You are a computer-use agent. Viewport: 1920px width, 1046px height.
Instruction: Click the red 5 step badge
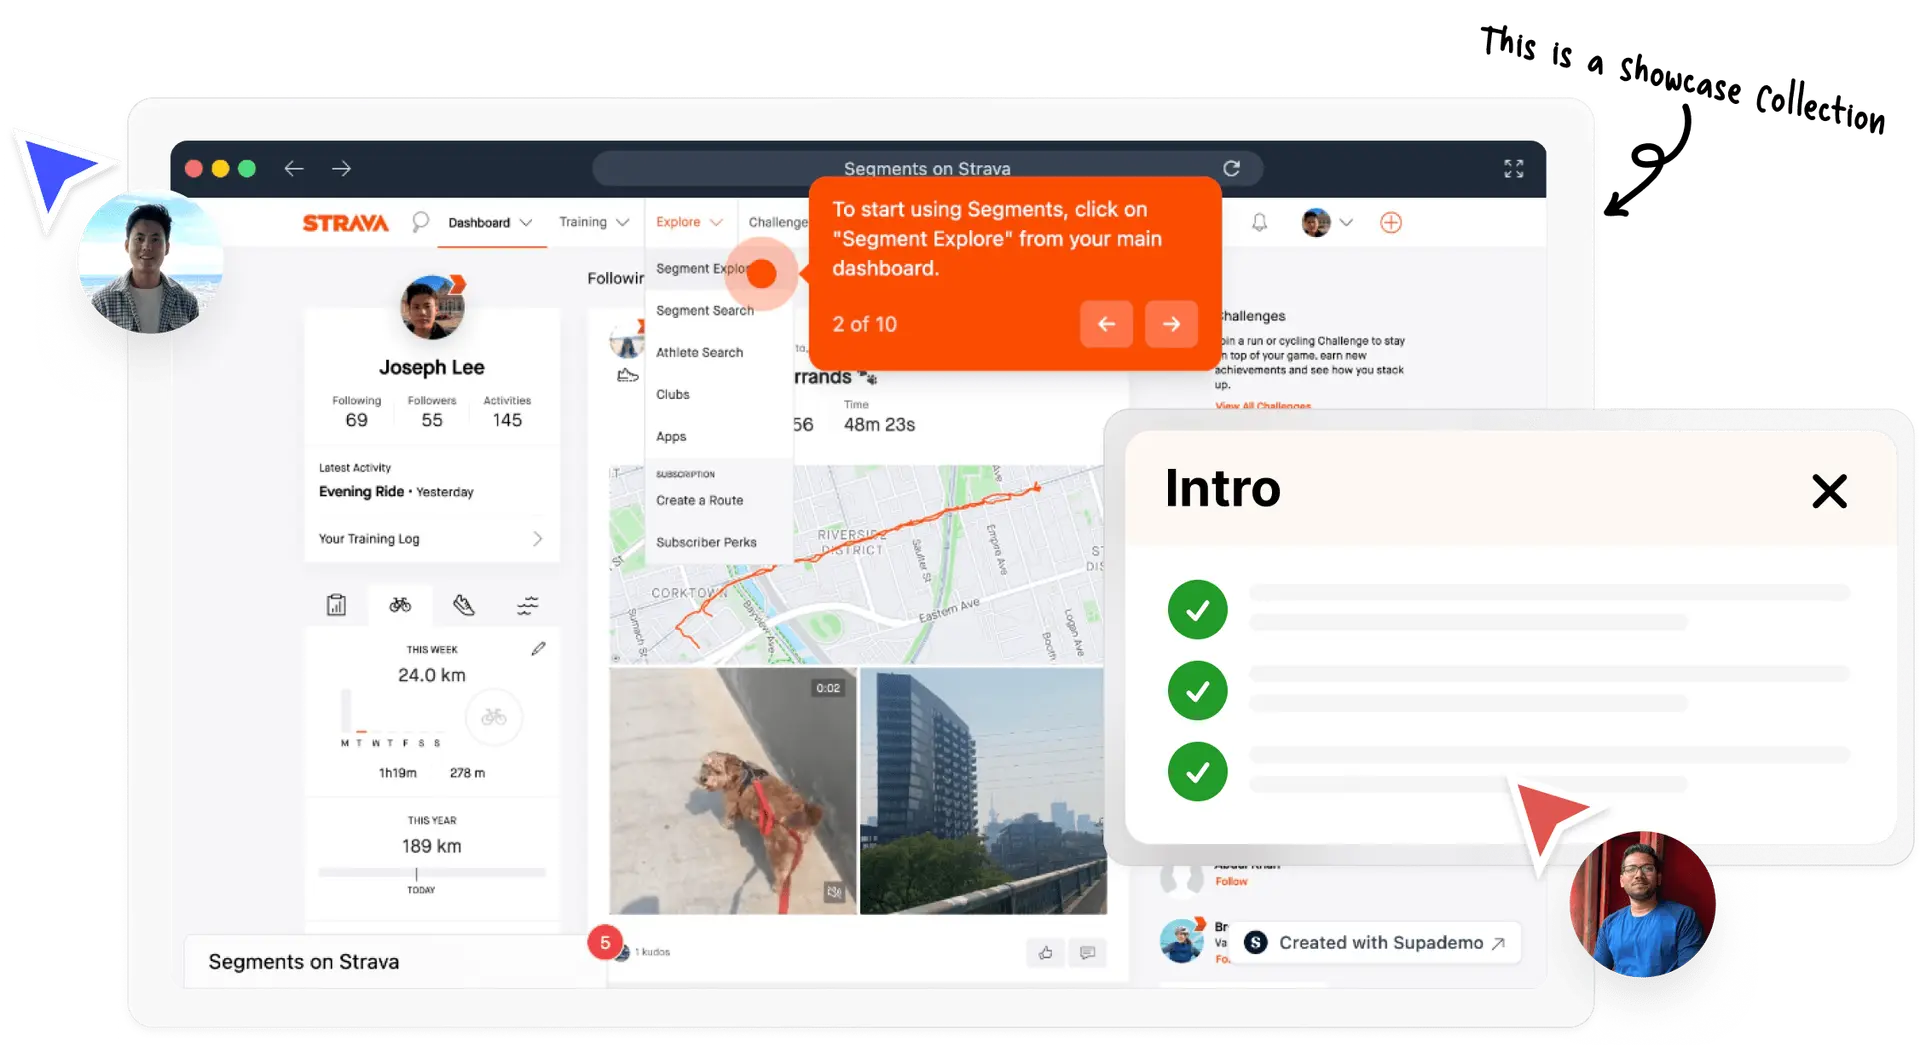(x=605, y=943)
